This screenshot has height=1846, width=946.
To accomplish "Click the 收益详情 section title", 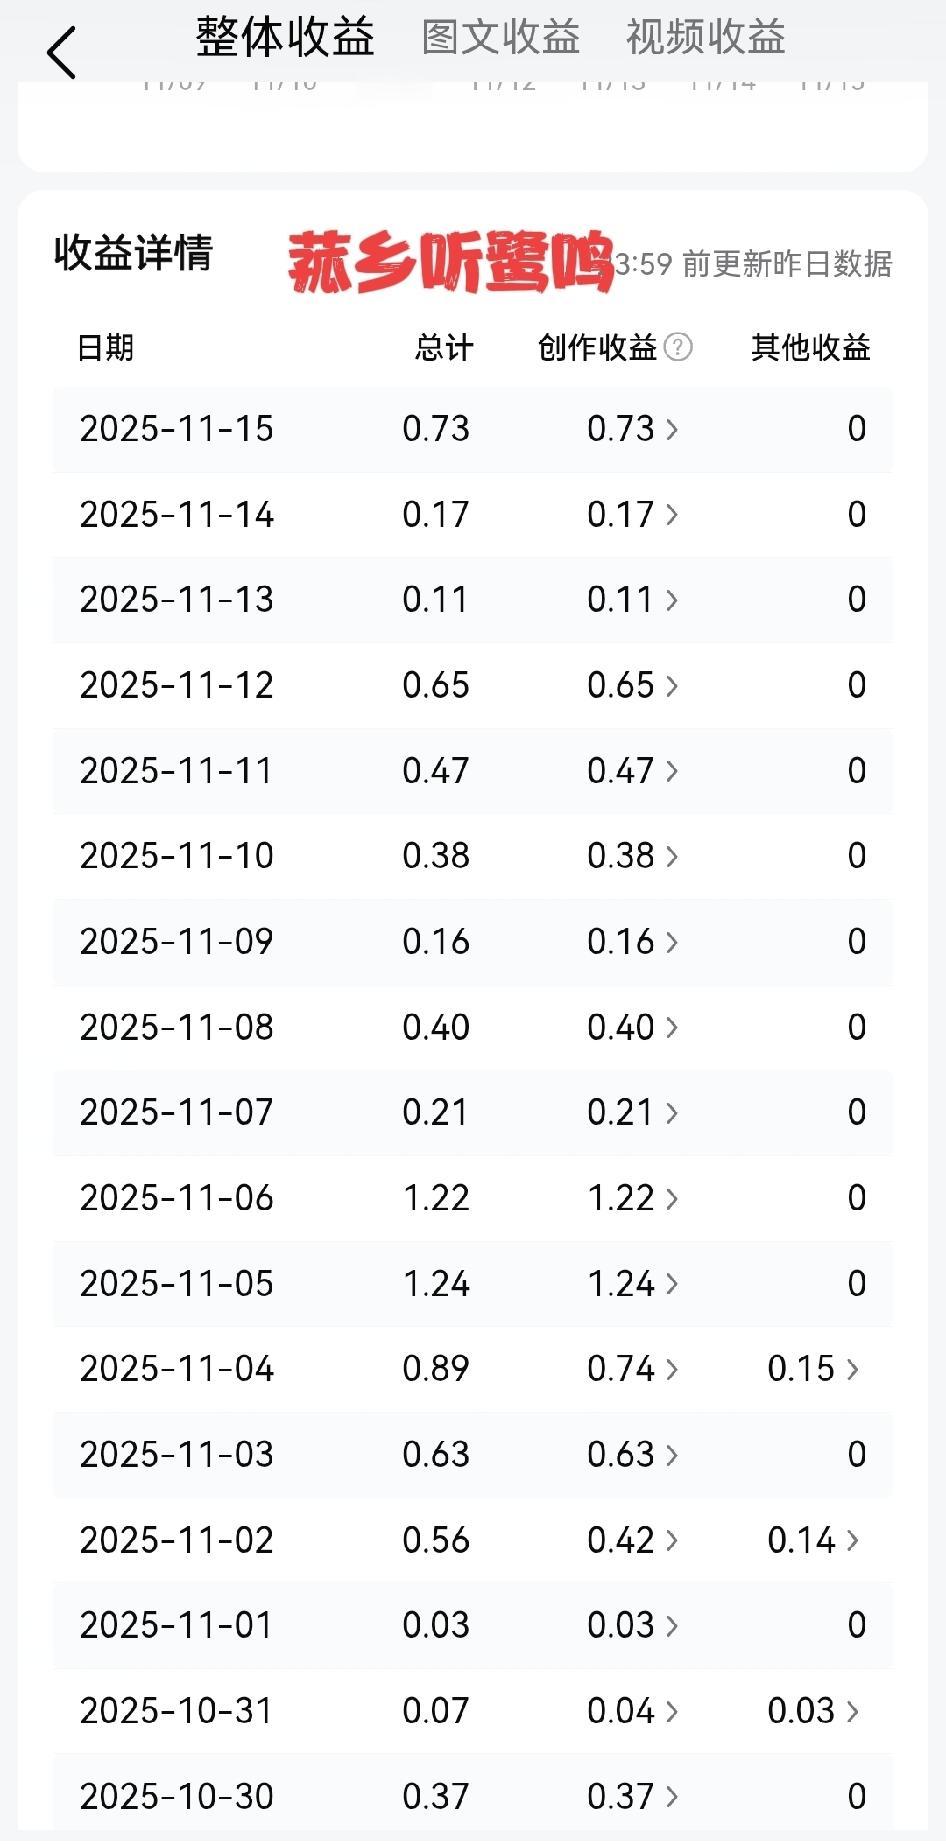I will tap(133, 253).
